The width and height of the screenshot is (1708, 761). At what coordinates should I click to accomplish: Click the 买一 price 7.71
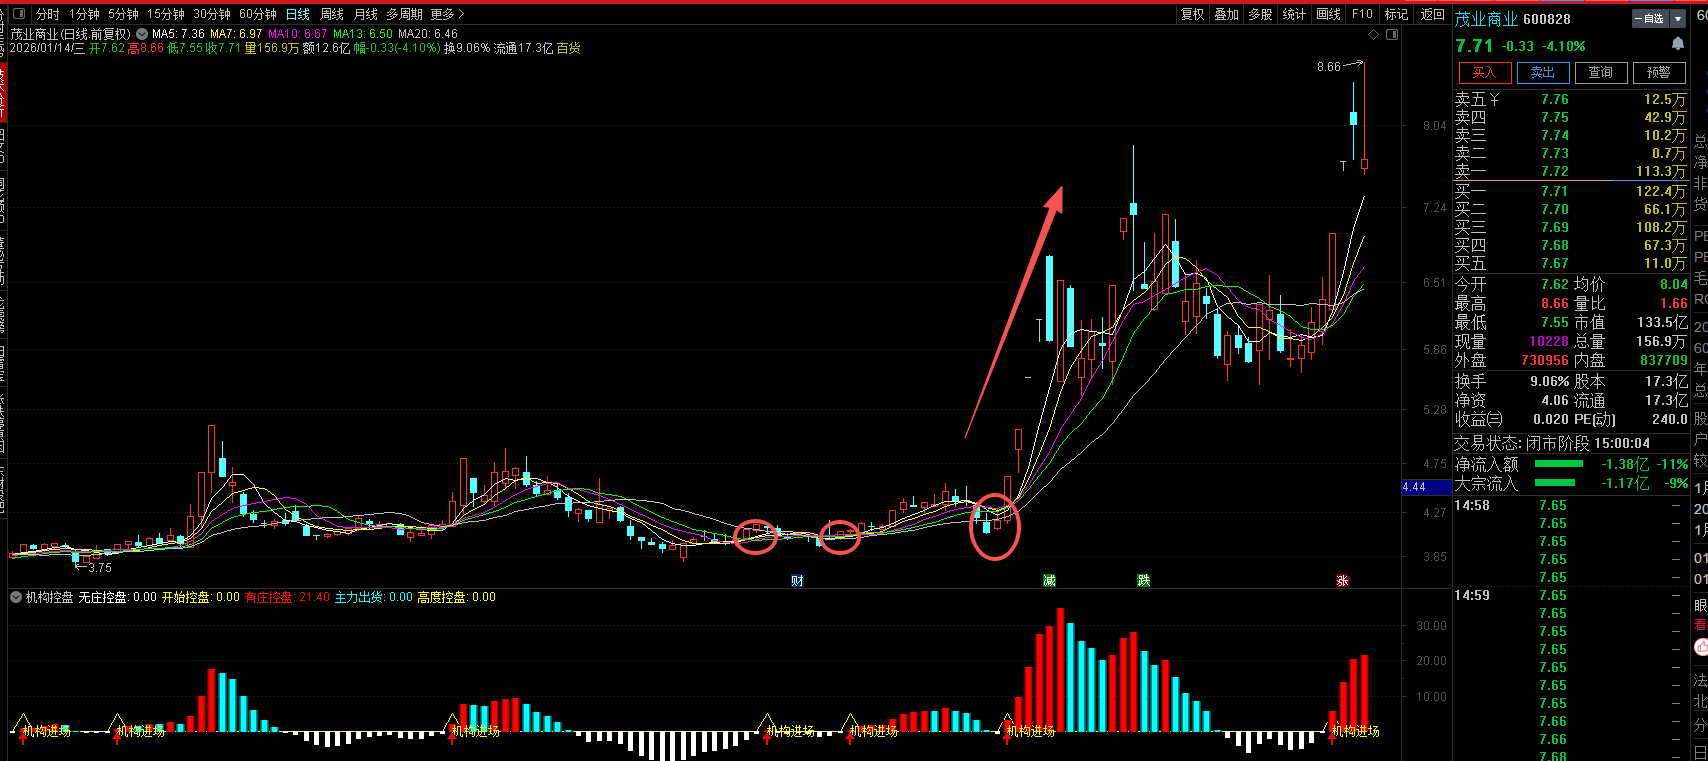(x=1554, y=191)
